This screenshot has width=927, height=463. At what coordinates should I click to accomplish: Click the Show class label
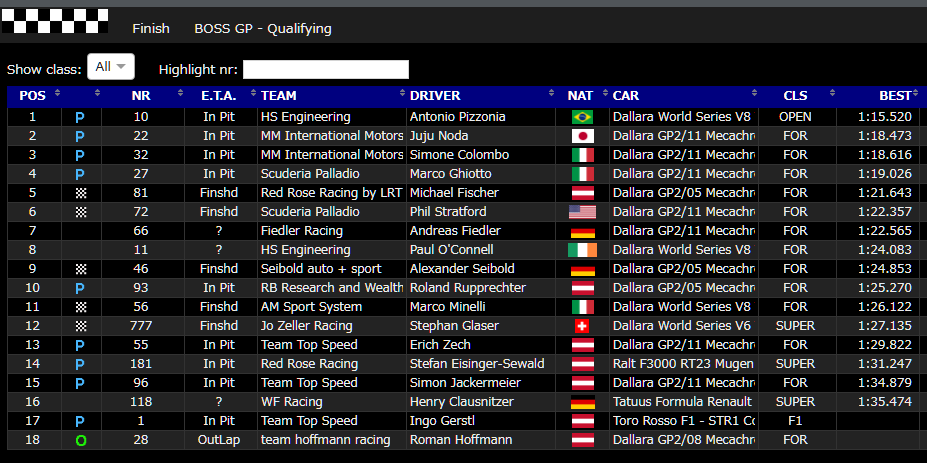coord(44,70)
